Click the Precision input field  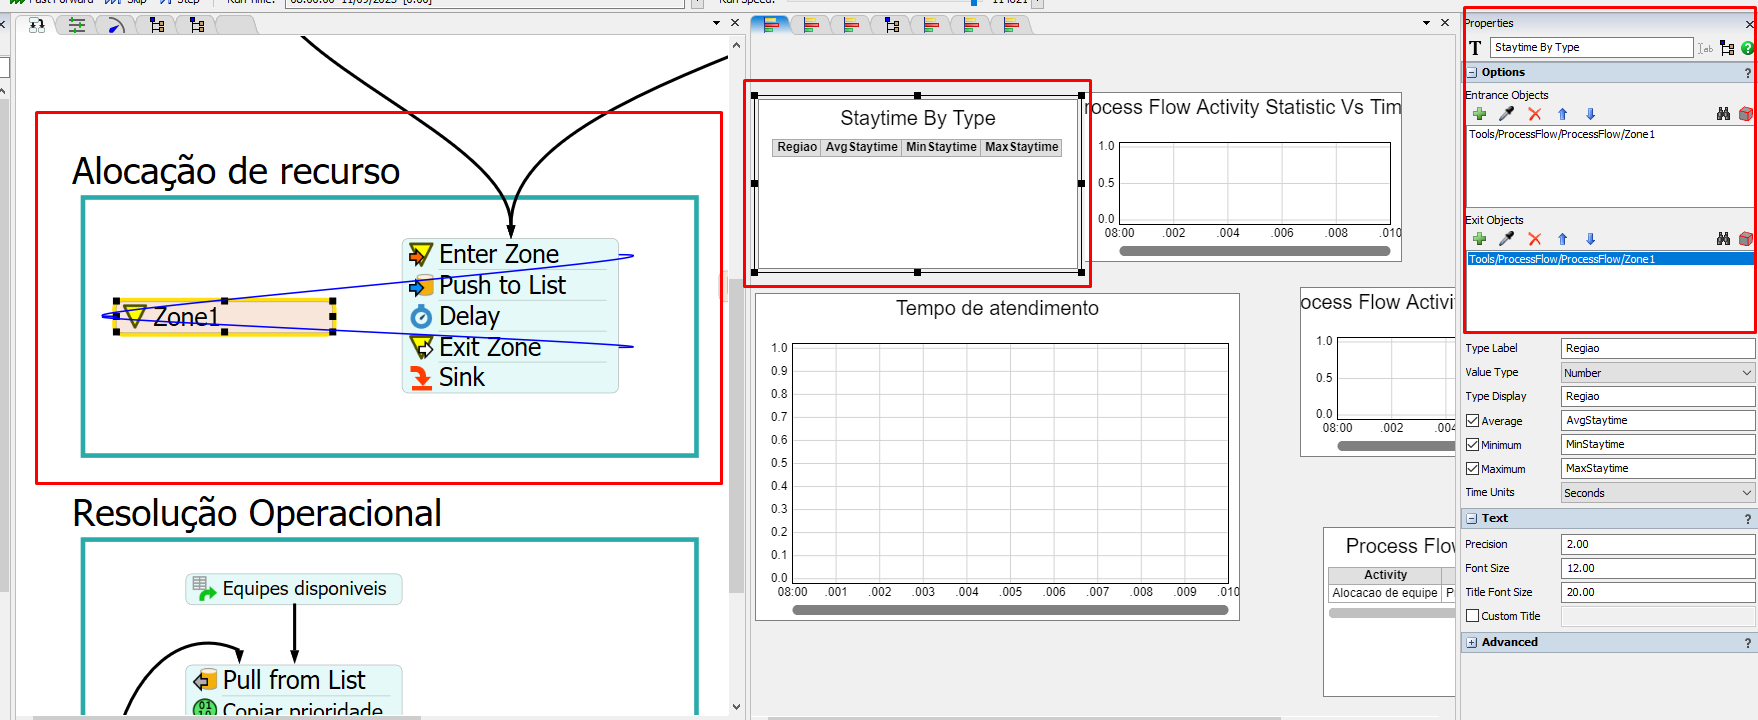click(1657, 544)
